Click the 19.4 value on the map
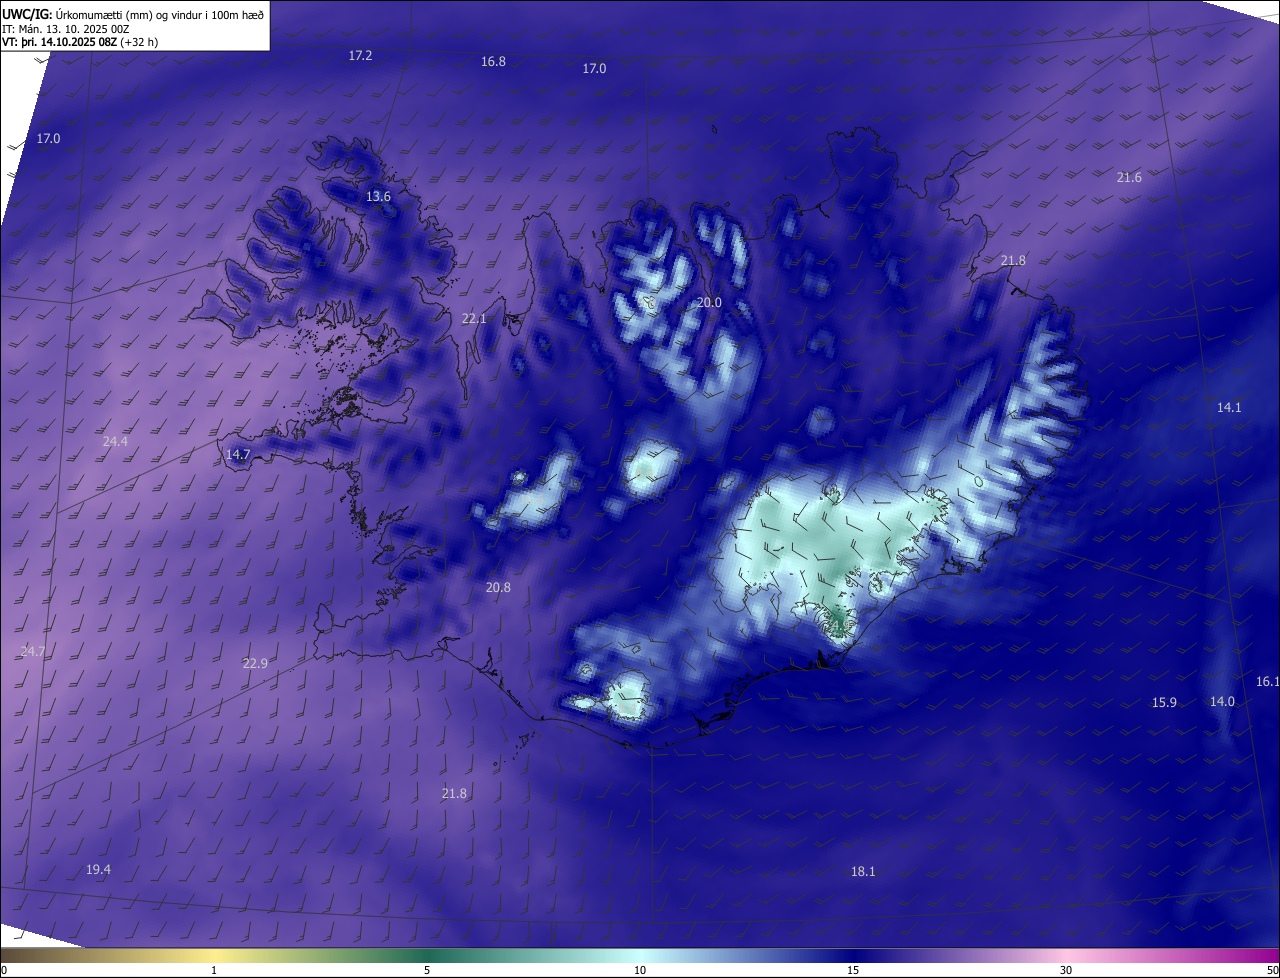 click(x=98, y=870)
